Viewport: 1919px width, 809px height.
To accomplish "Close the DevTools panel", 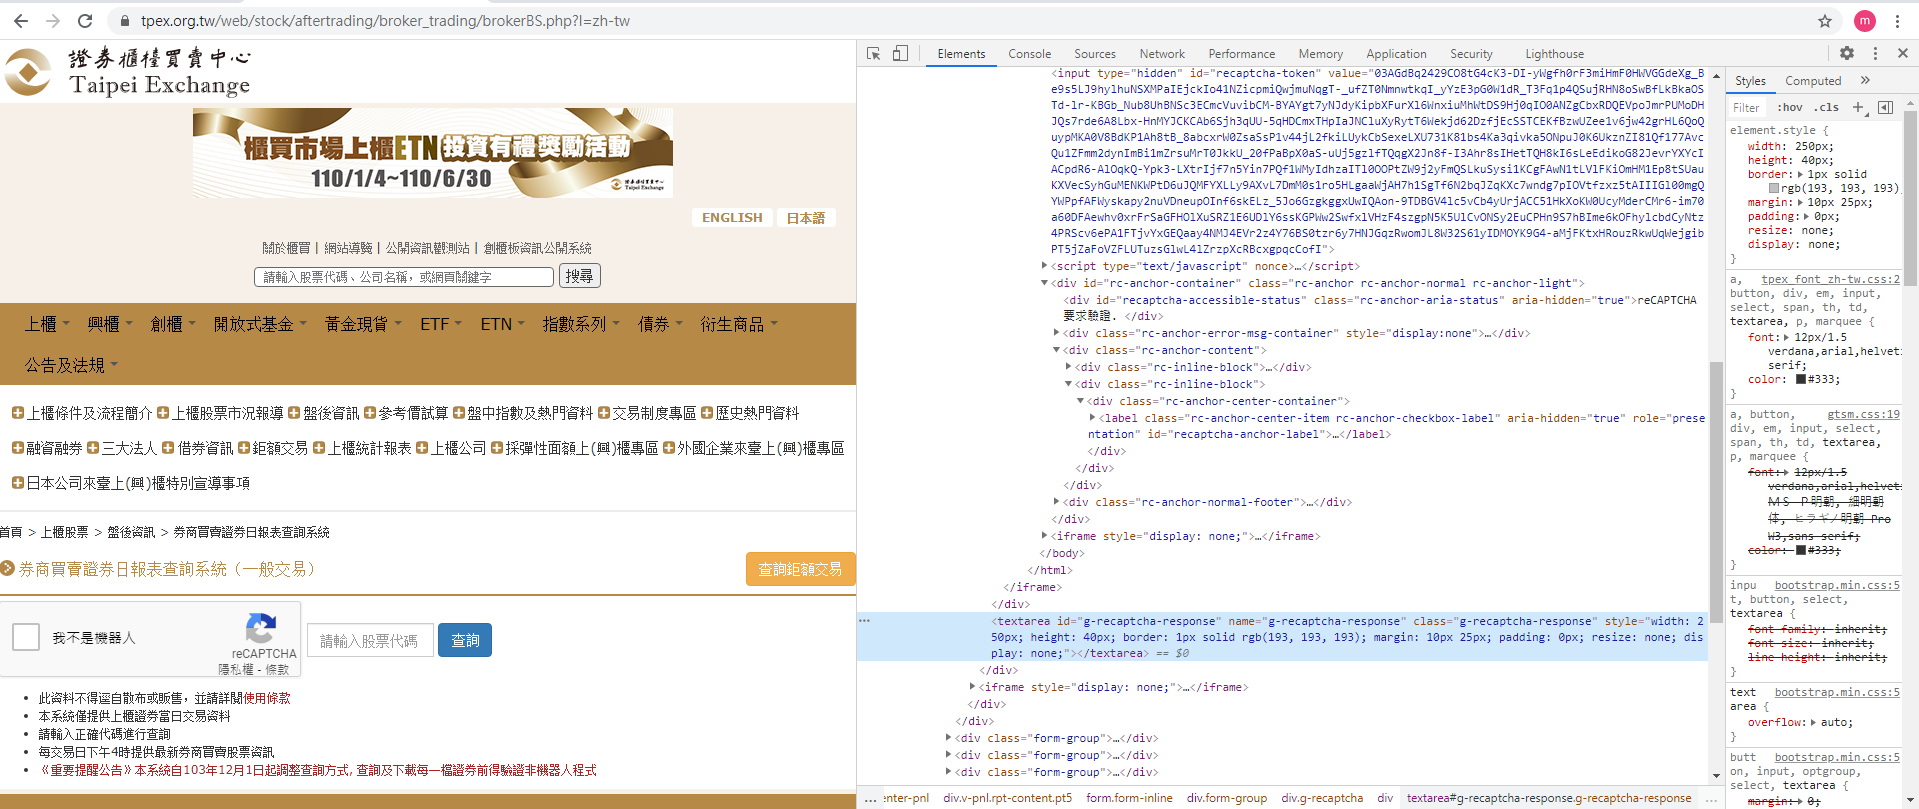I will point(1903,54).
